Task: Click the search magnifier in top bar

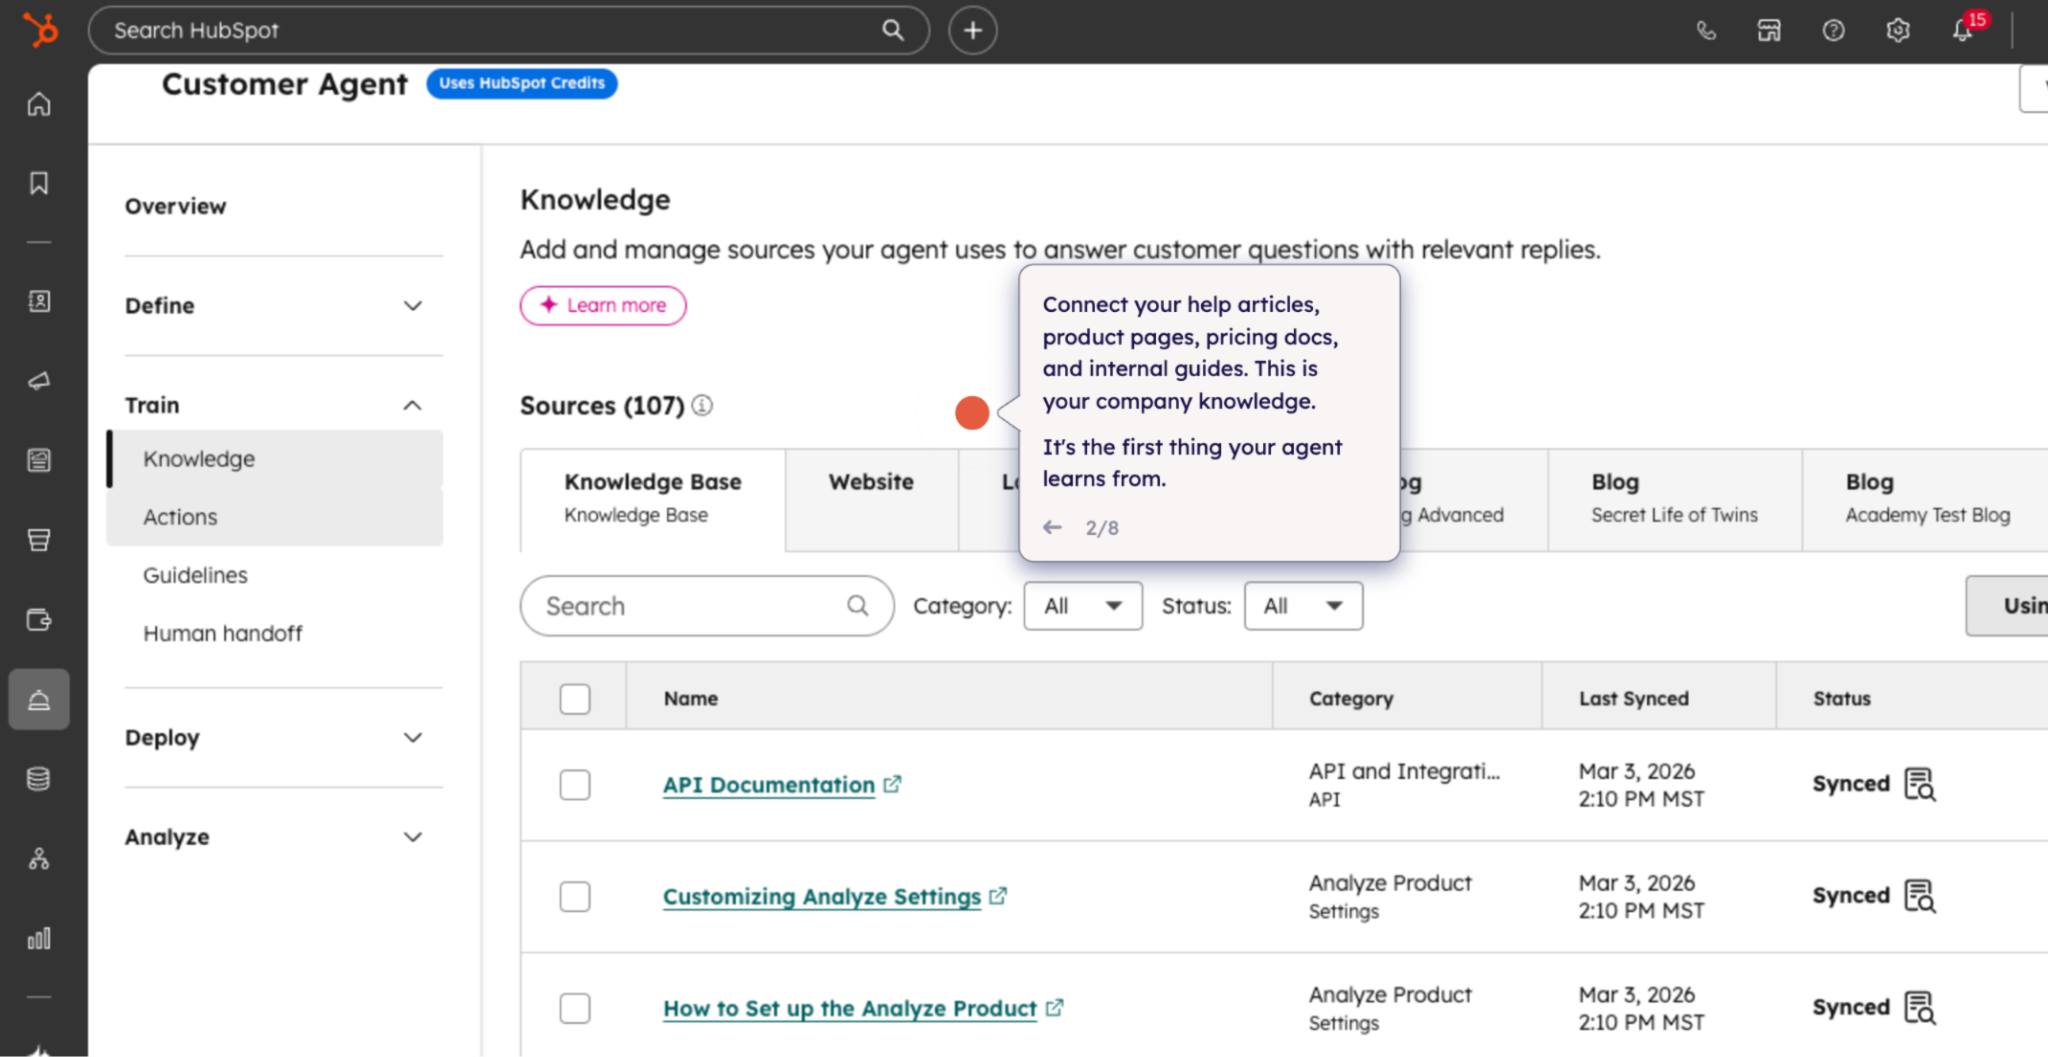Action: coord(893,30)
